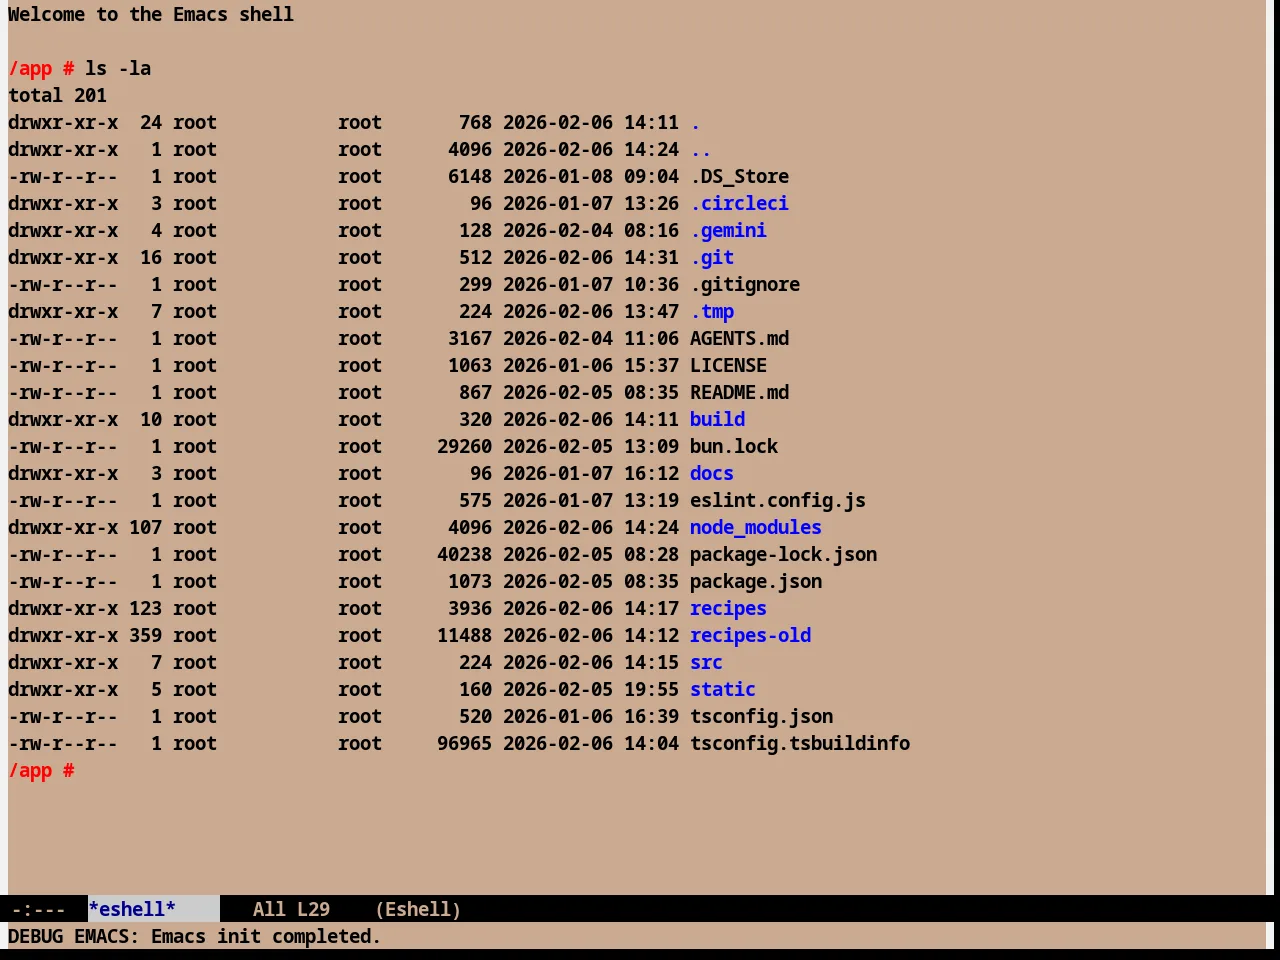The width and height of the screenshot is (1280, 960).
Task: Click size value 96965 of tsconfig.tsbuildinfo
Action: click(x=464, y=744)
